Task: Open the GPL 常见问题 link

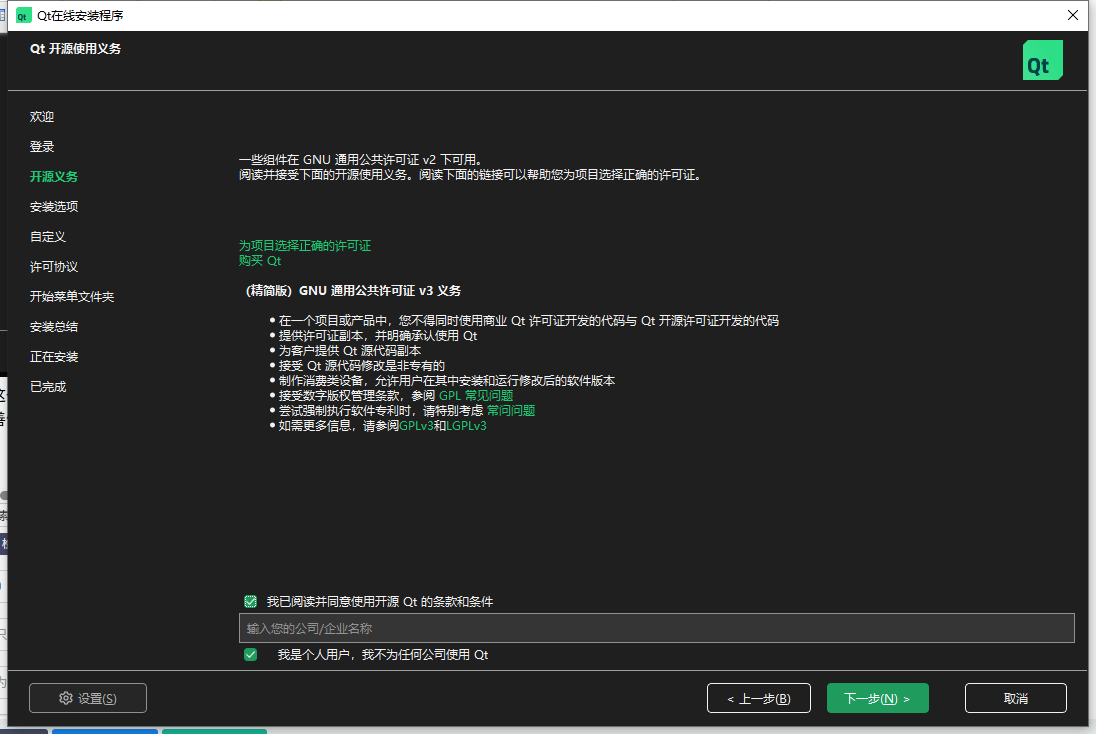Action: pos(476,396)
